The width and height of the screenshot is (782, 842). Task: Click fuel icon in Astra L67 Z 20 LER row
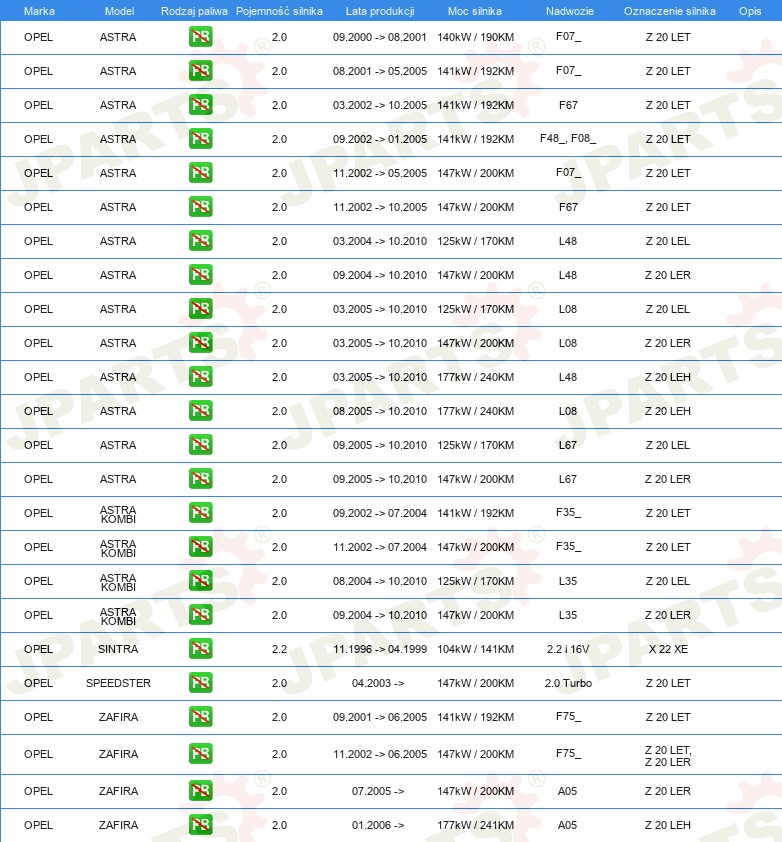[x=200, y=479]
